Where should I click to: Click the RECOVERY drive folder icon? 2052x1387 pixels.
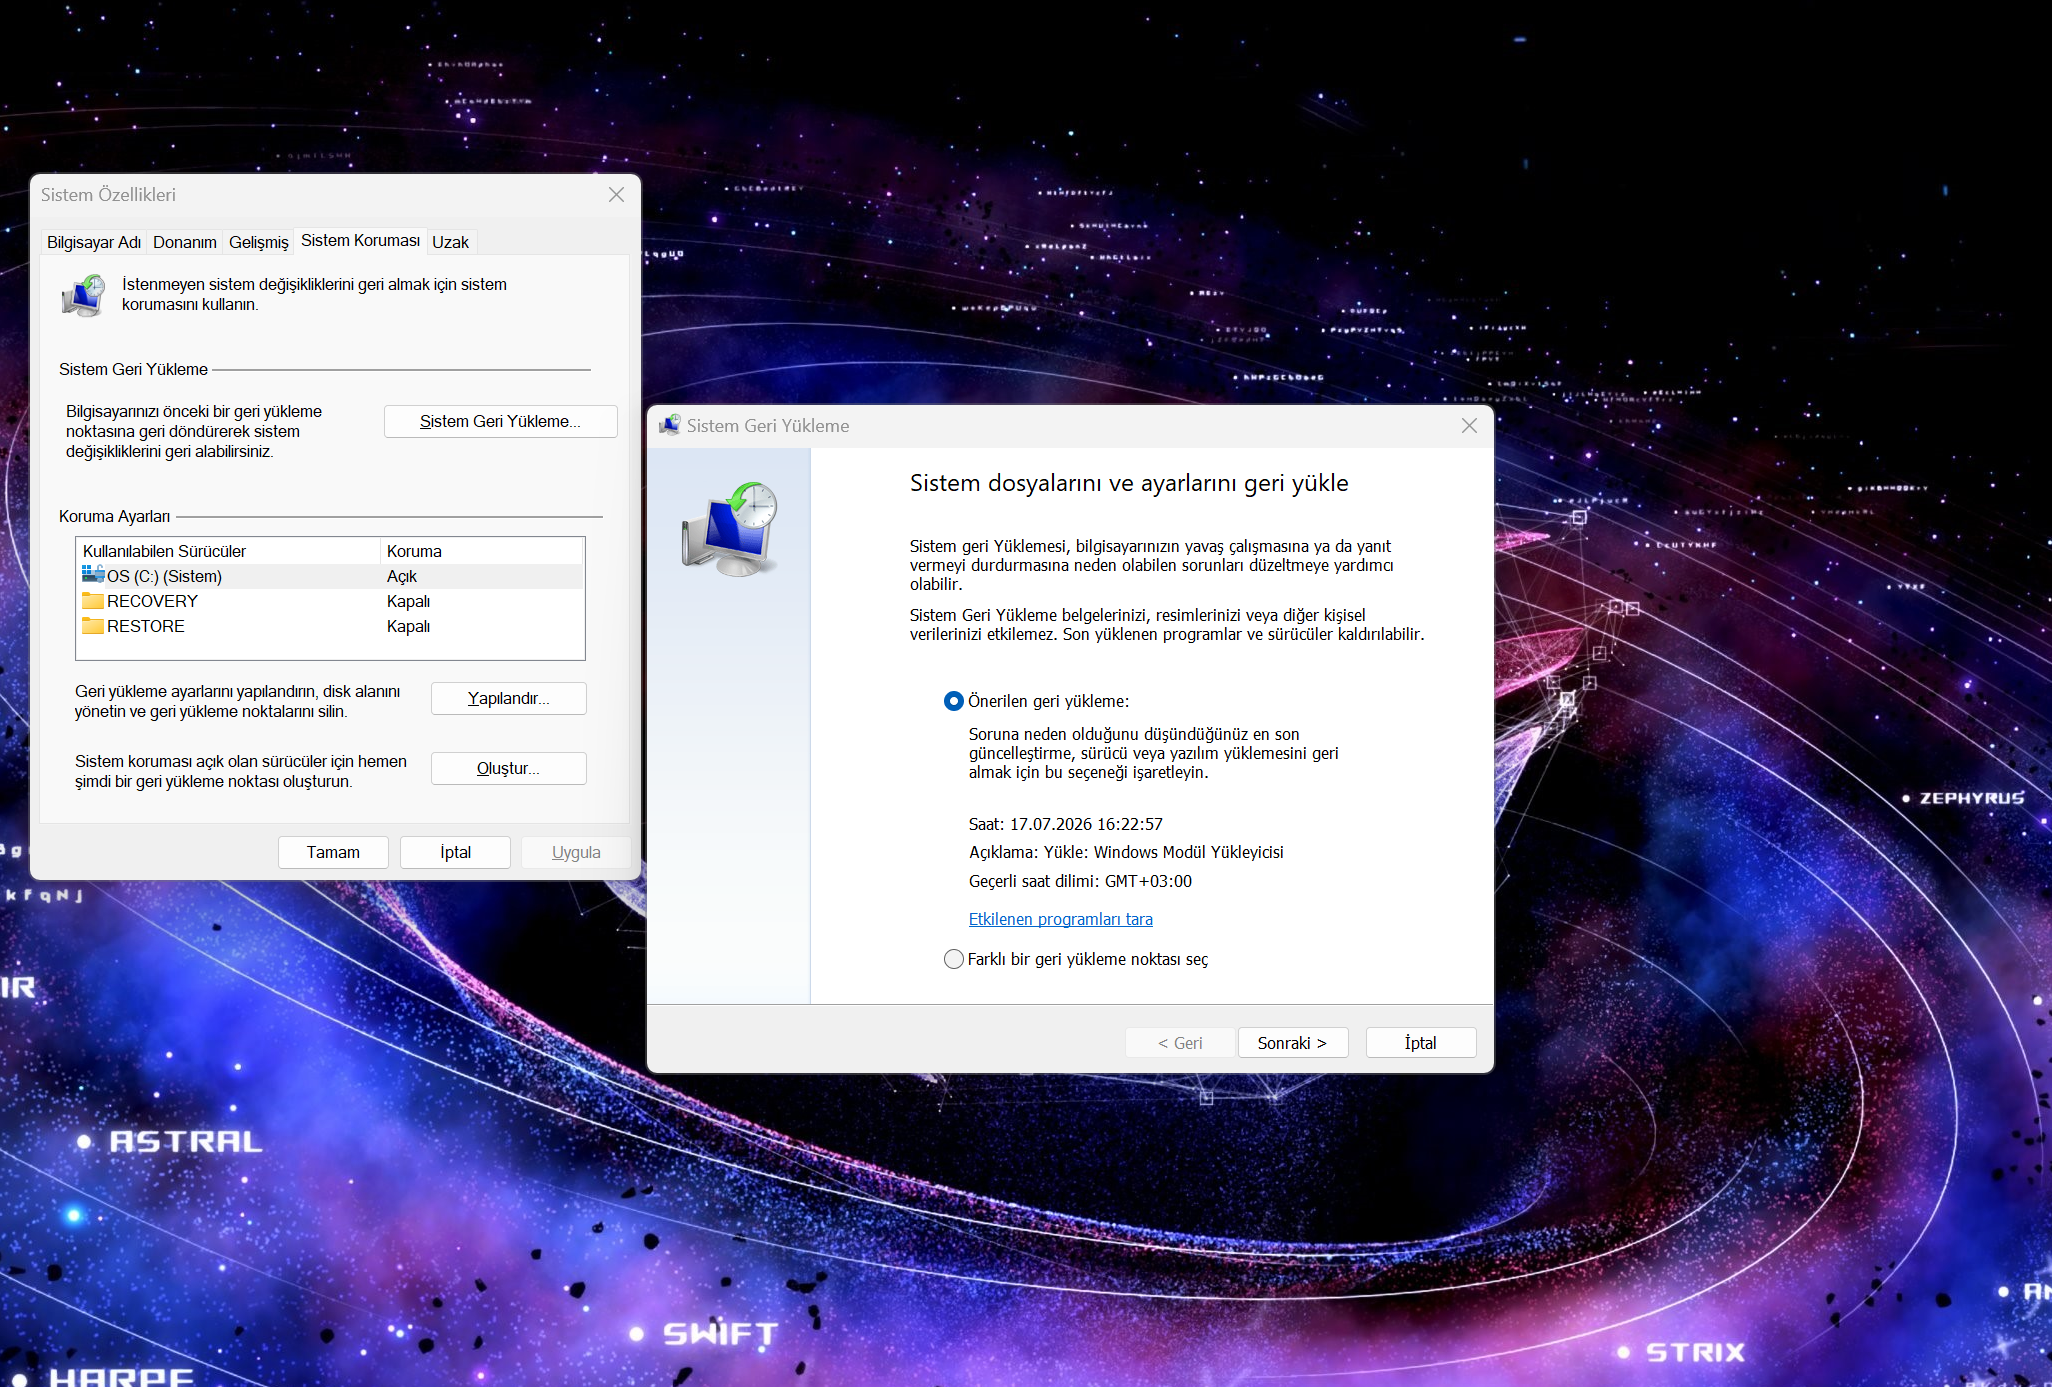tap(93, 601)
